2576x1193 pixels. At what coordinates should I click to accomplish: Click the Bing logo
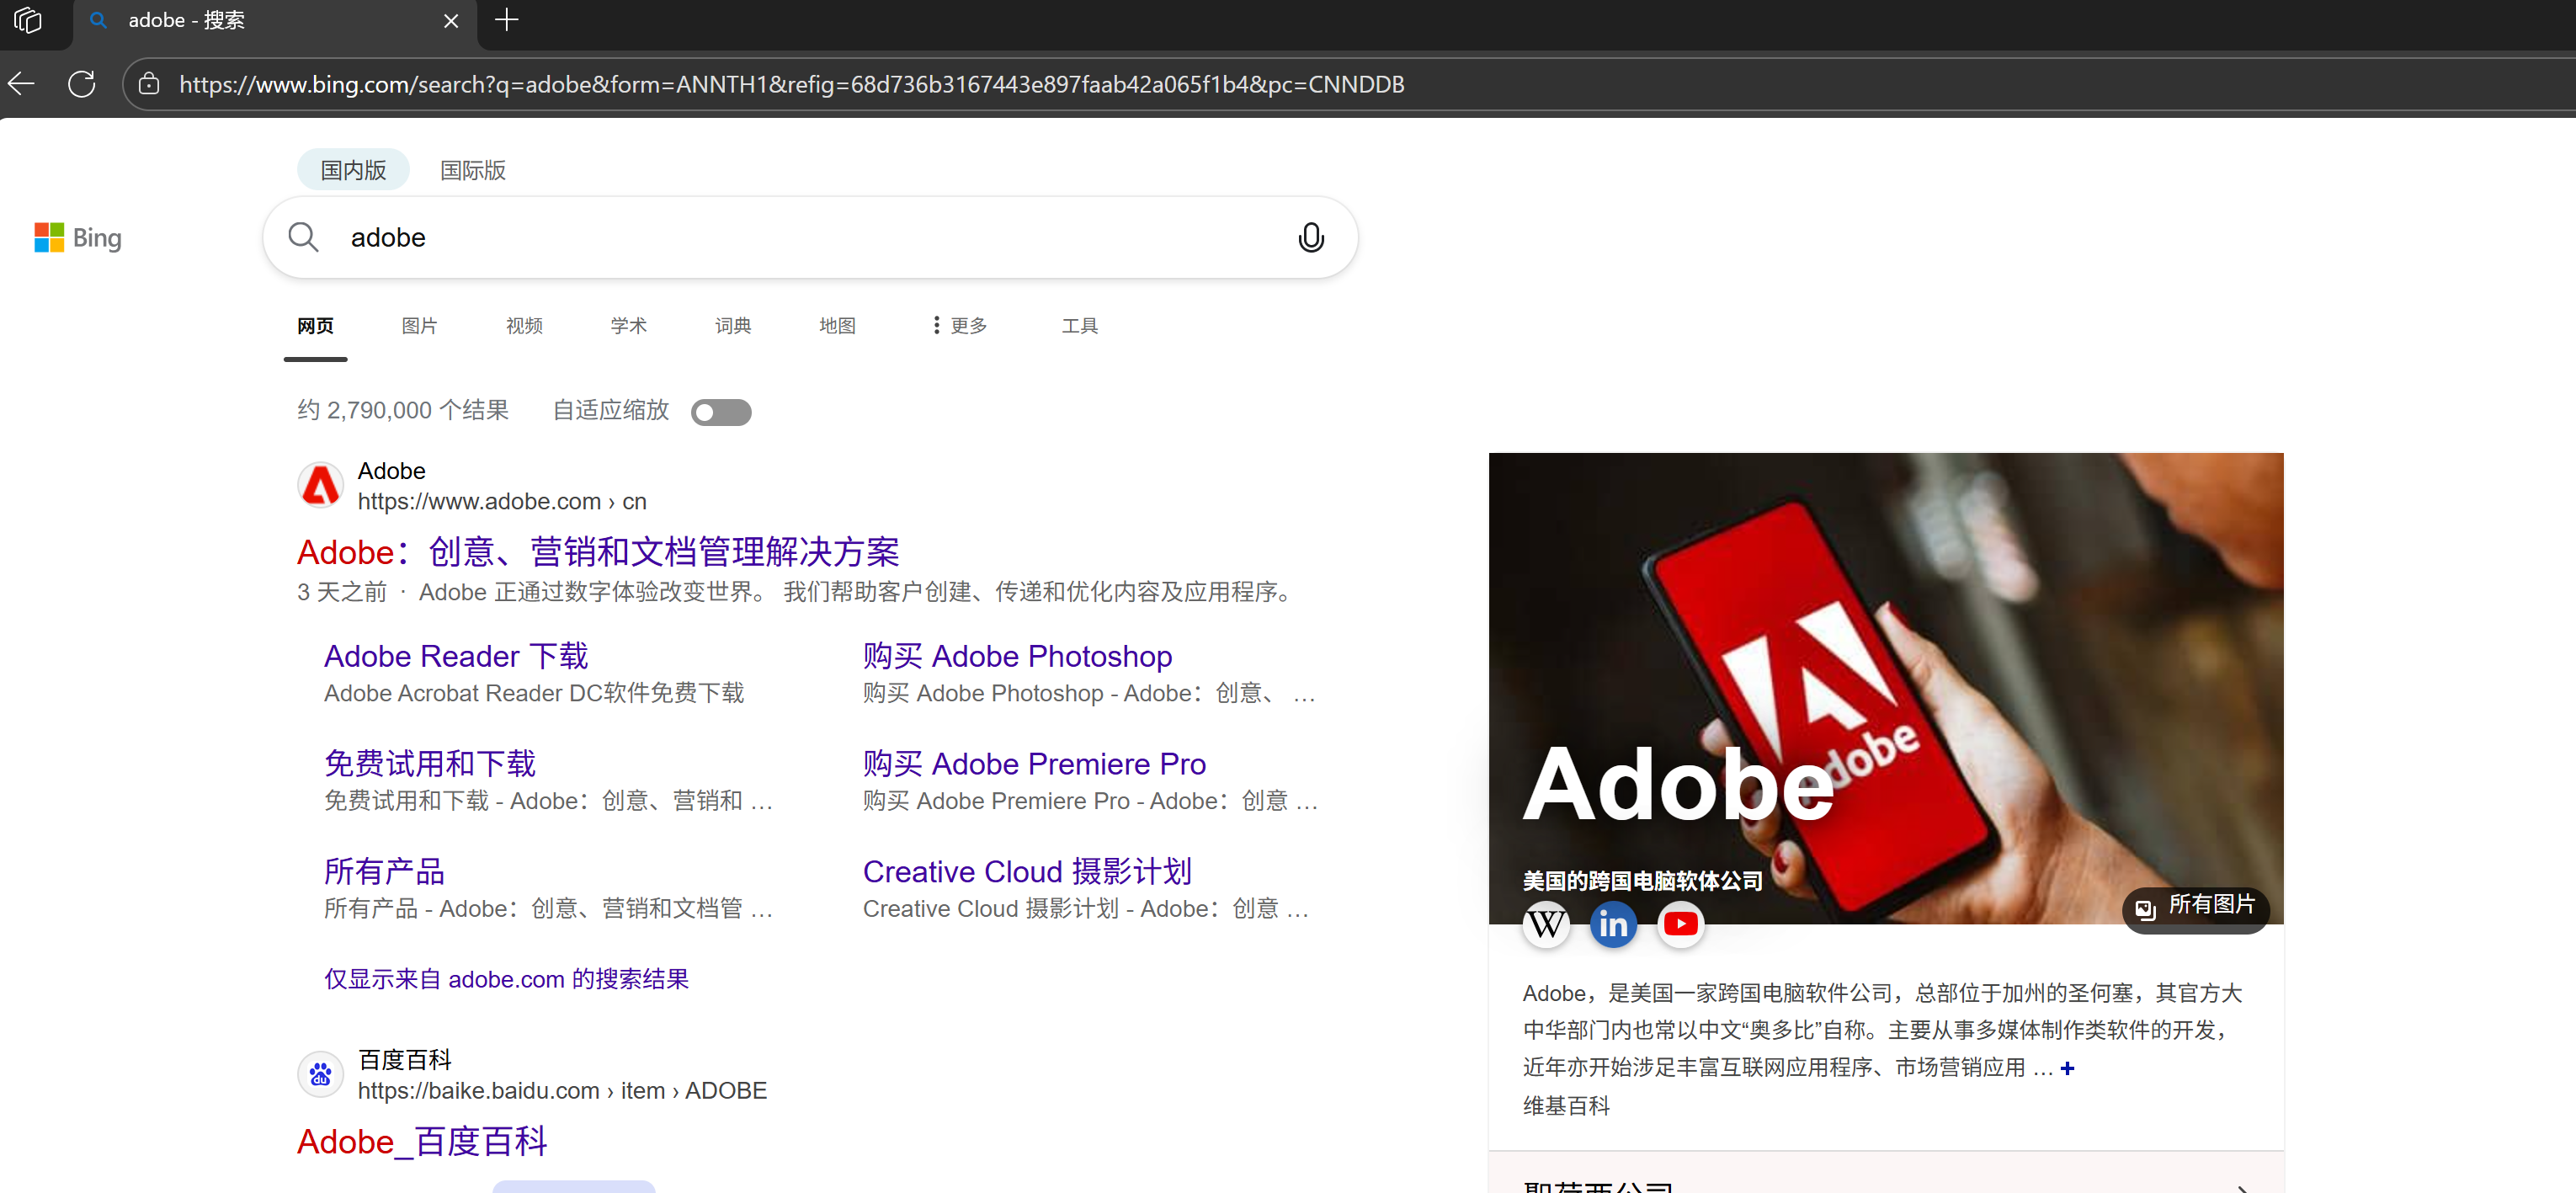point(78,238)
